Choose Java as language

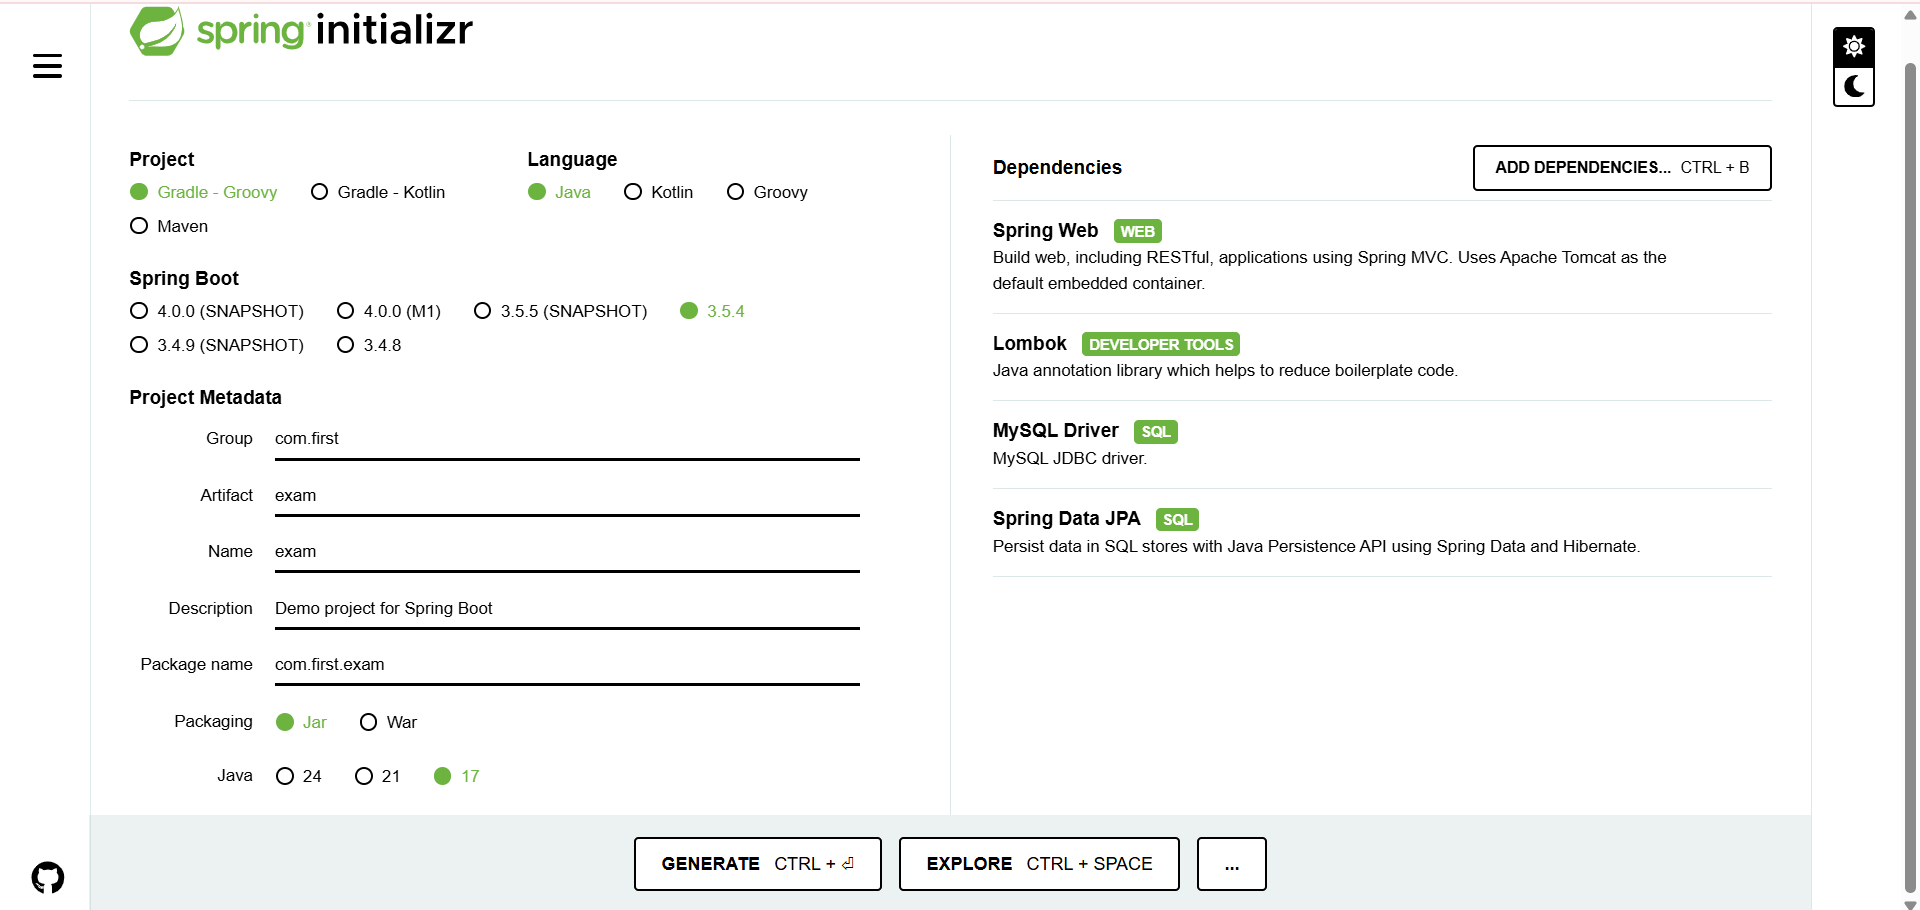(x=559, y=192)
